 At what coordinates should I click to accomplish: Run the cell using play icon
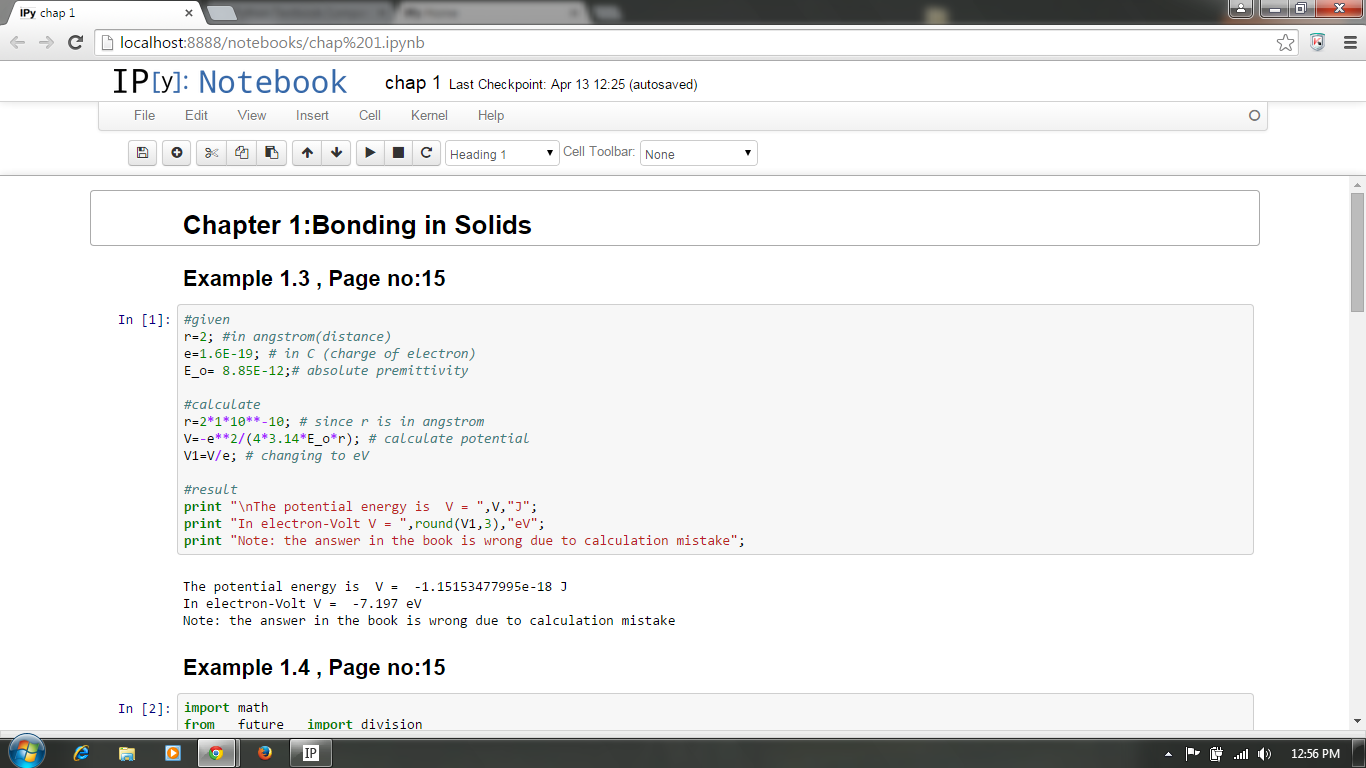click(370, 153)
